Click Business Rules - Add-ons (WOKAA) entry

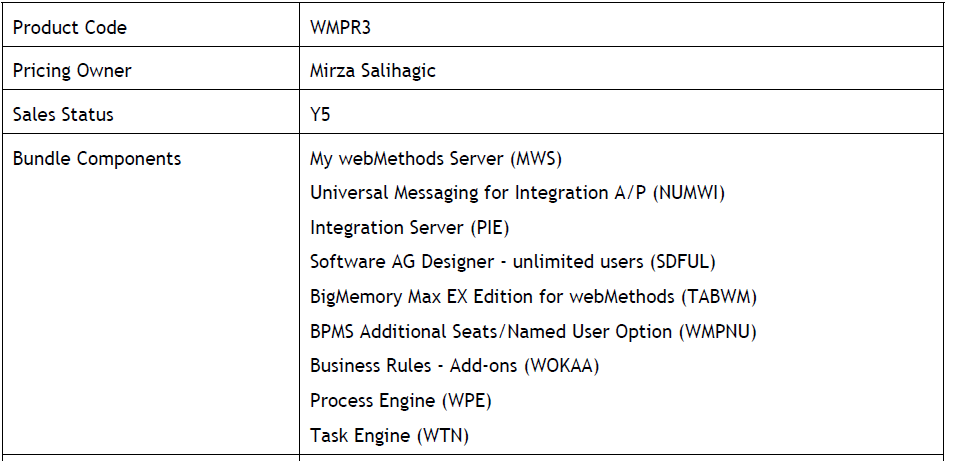coord(455,366)
